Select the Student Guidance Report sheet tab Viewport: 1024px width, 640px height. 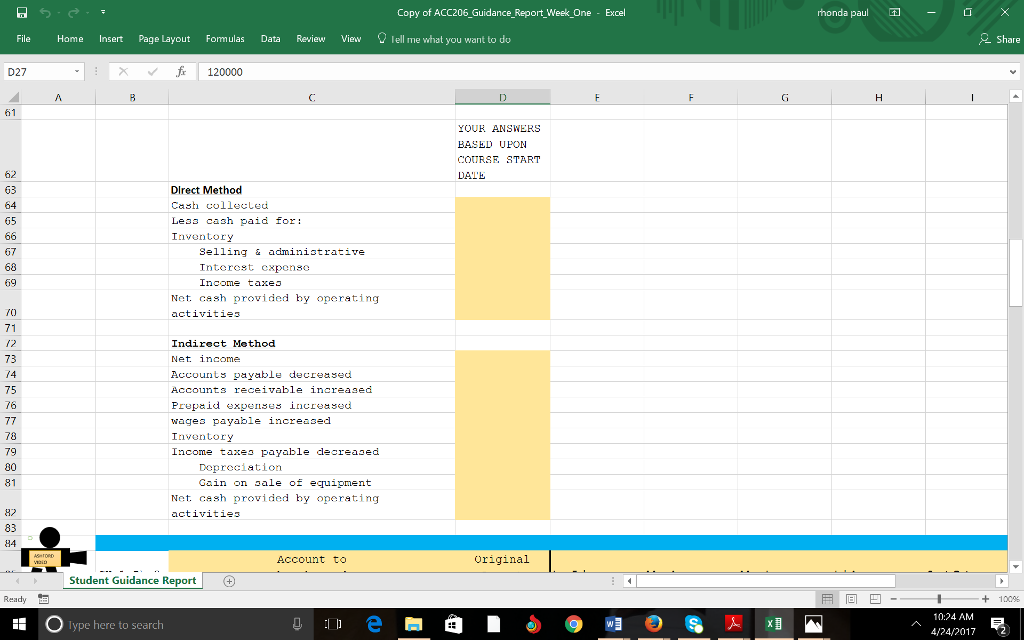pos(131,580)
